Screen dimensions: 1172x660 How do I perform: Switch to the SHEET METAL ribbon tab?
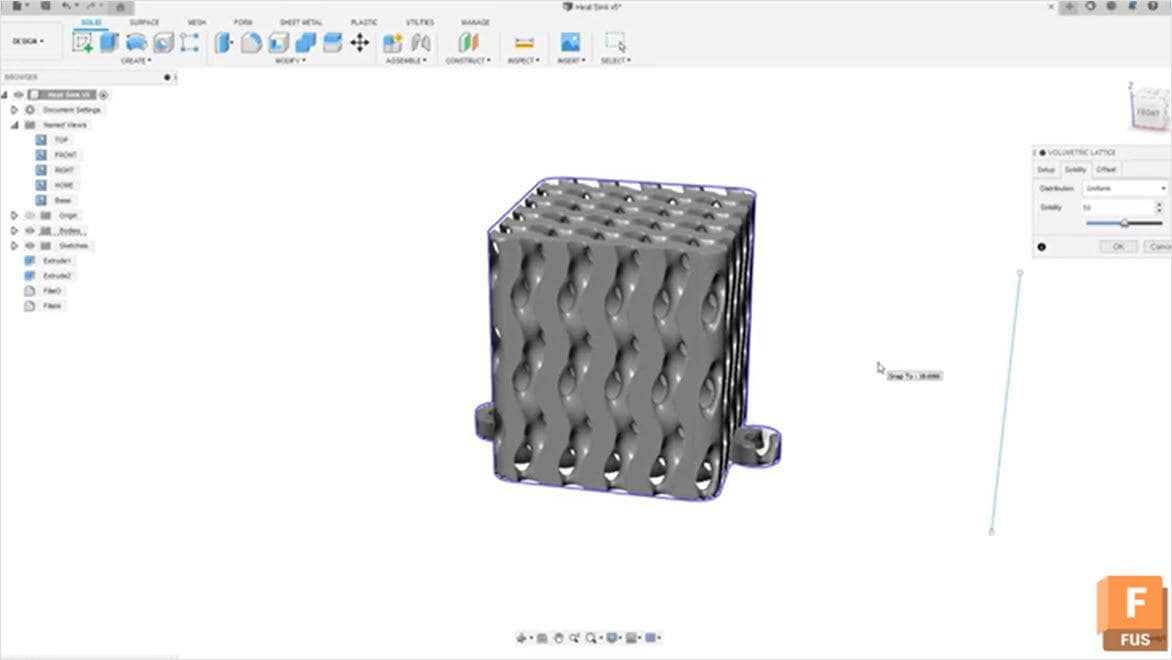click(x=300, y=21)
